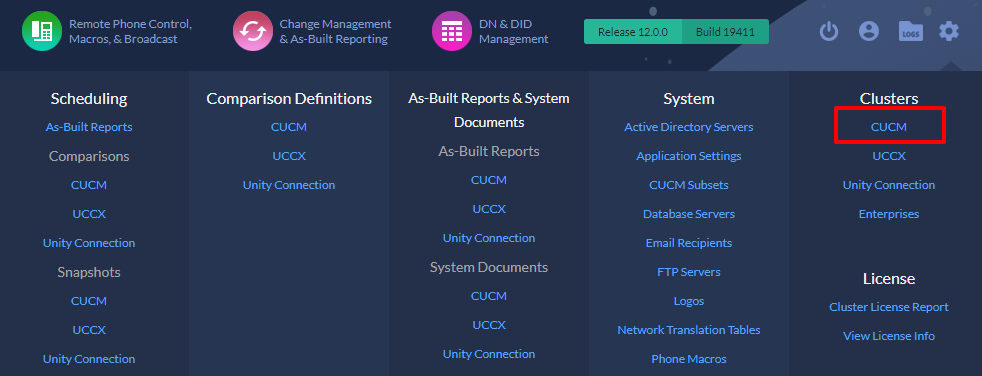This screenshot has width=982, height=376.
Task: Click the Clusters column heading
Action: 889,99
